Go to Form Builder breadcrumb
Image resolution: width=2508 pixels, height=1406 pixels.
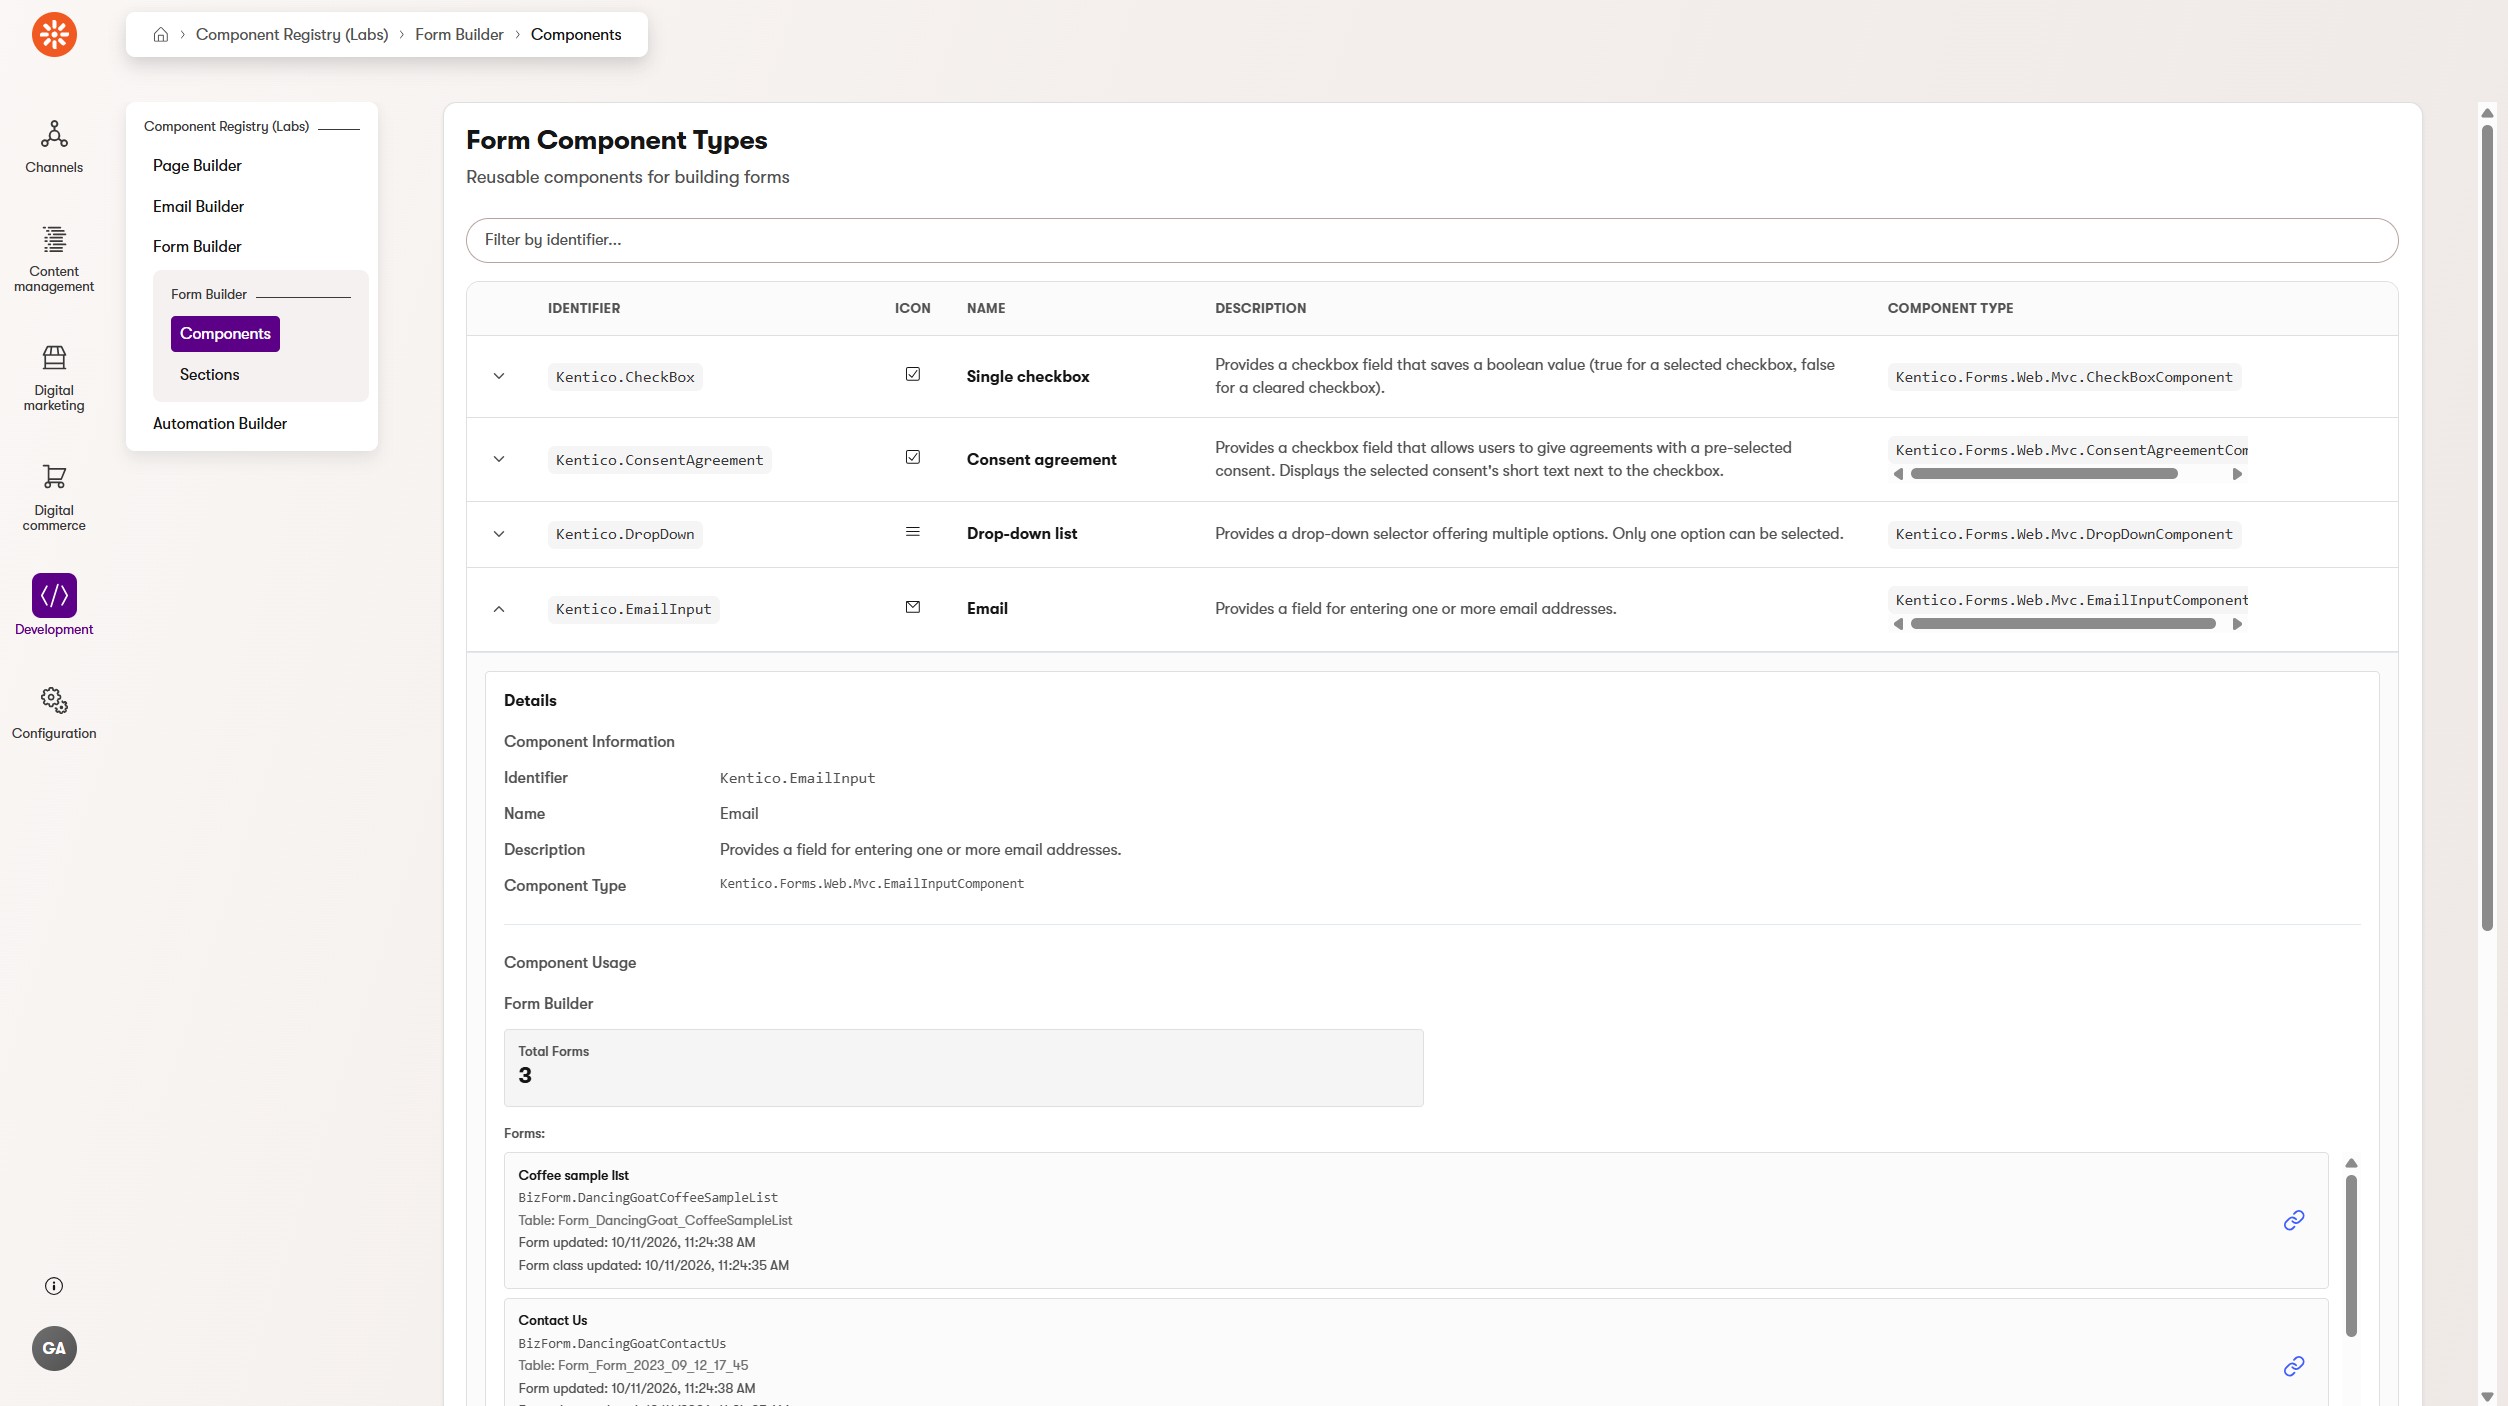pyautogui.click(x=459, y=35)
